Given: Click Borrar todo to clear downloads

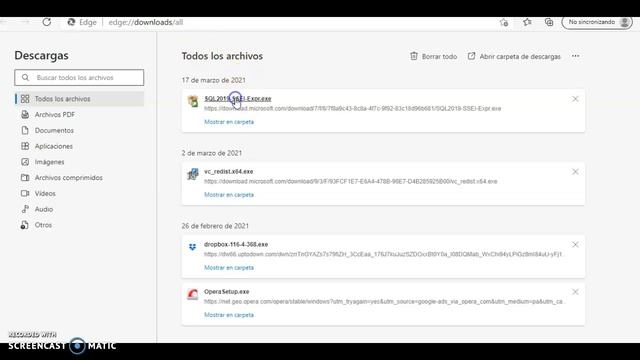Looking at the screenshot, I should click(433, 56).
